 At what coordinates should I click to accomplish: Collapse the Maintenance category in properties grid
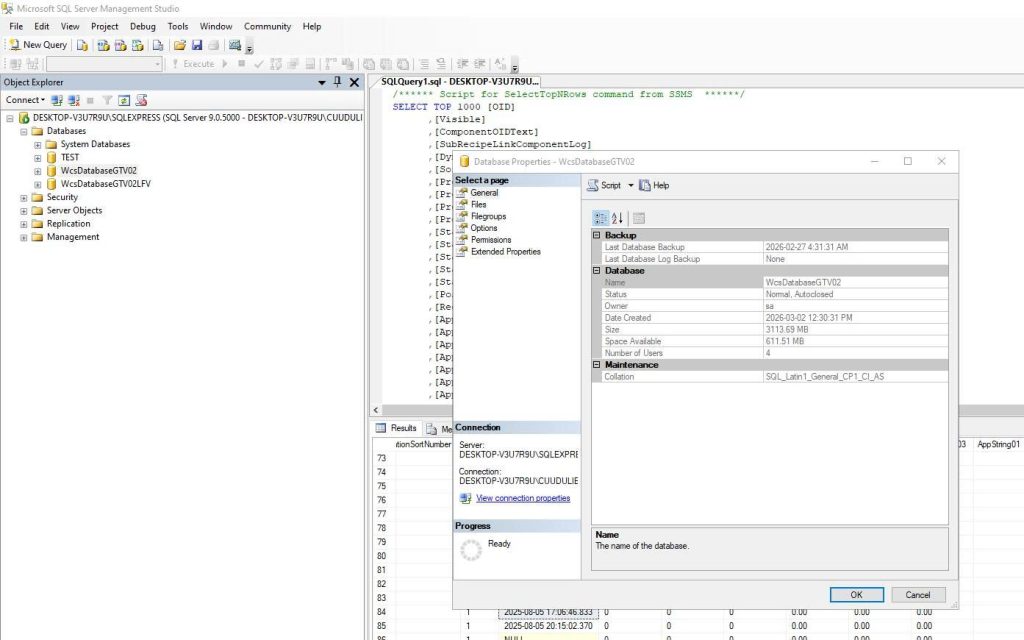pyautogui.click(x=596, y=364)
